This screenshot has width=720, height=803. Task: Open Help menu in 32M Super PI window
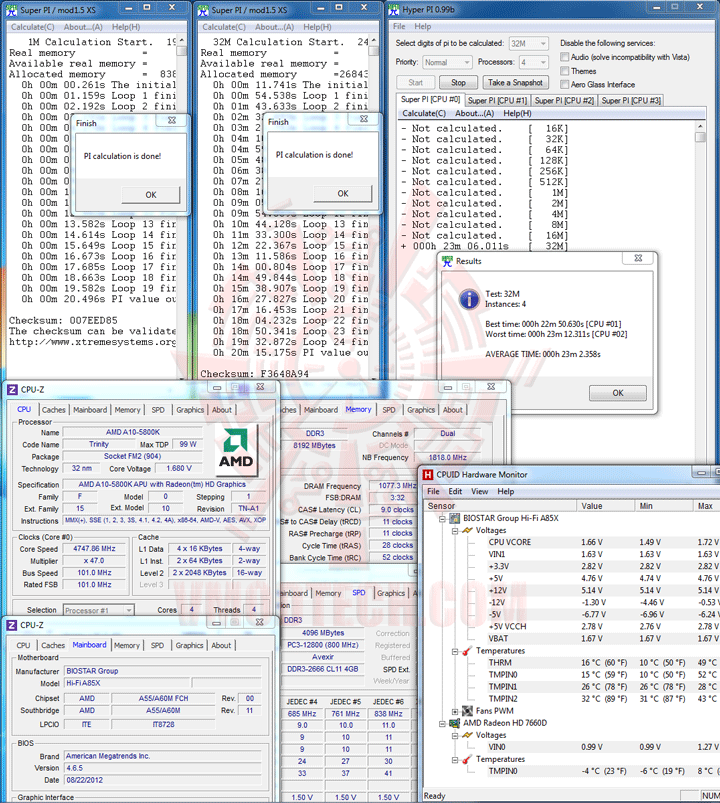(317, 27)
